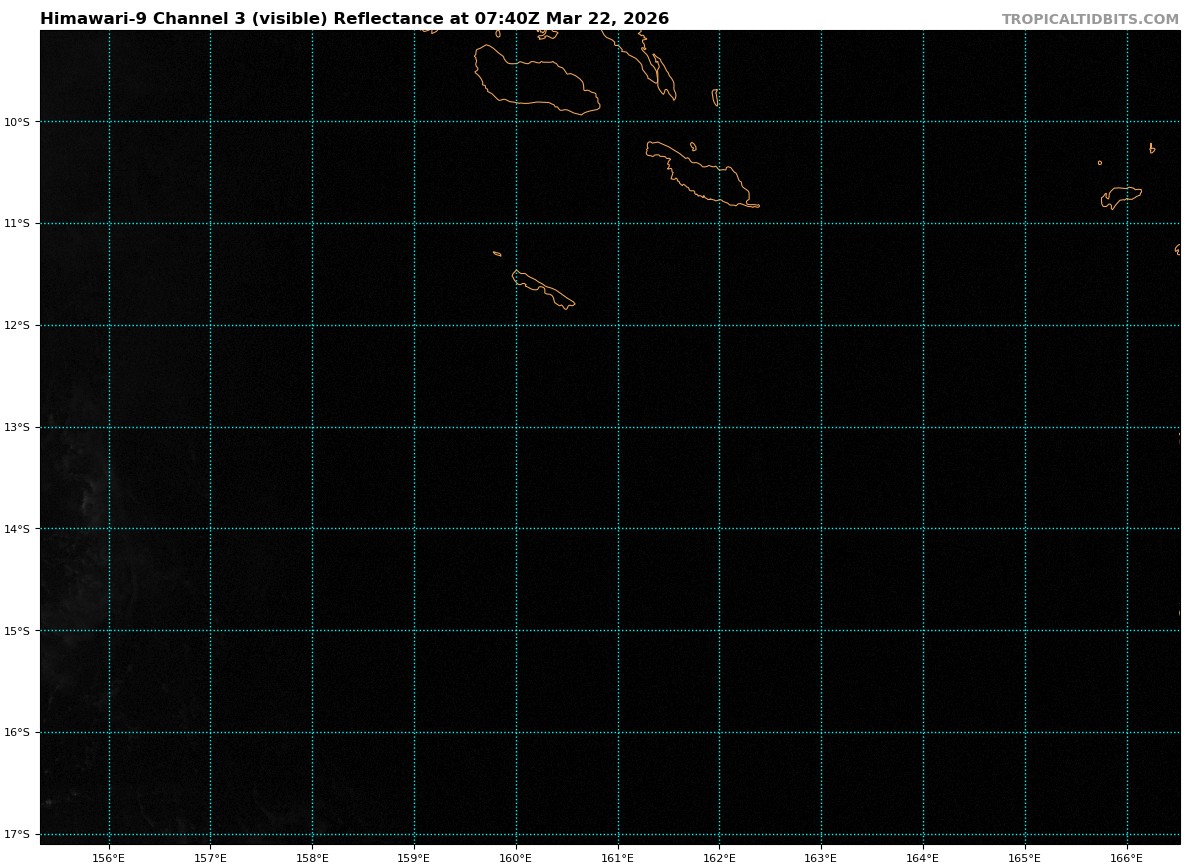Click the grid intersection of 16°S and 164°E

pyautogui.click(x=923, y=732)
